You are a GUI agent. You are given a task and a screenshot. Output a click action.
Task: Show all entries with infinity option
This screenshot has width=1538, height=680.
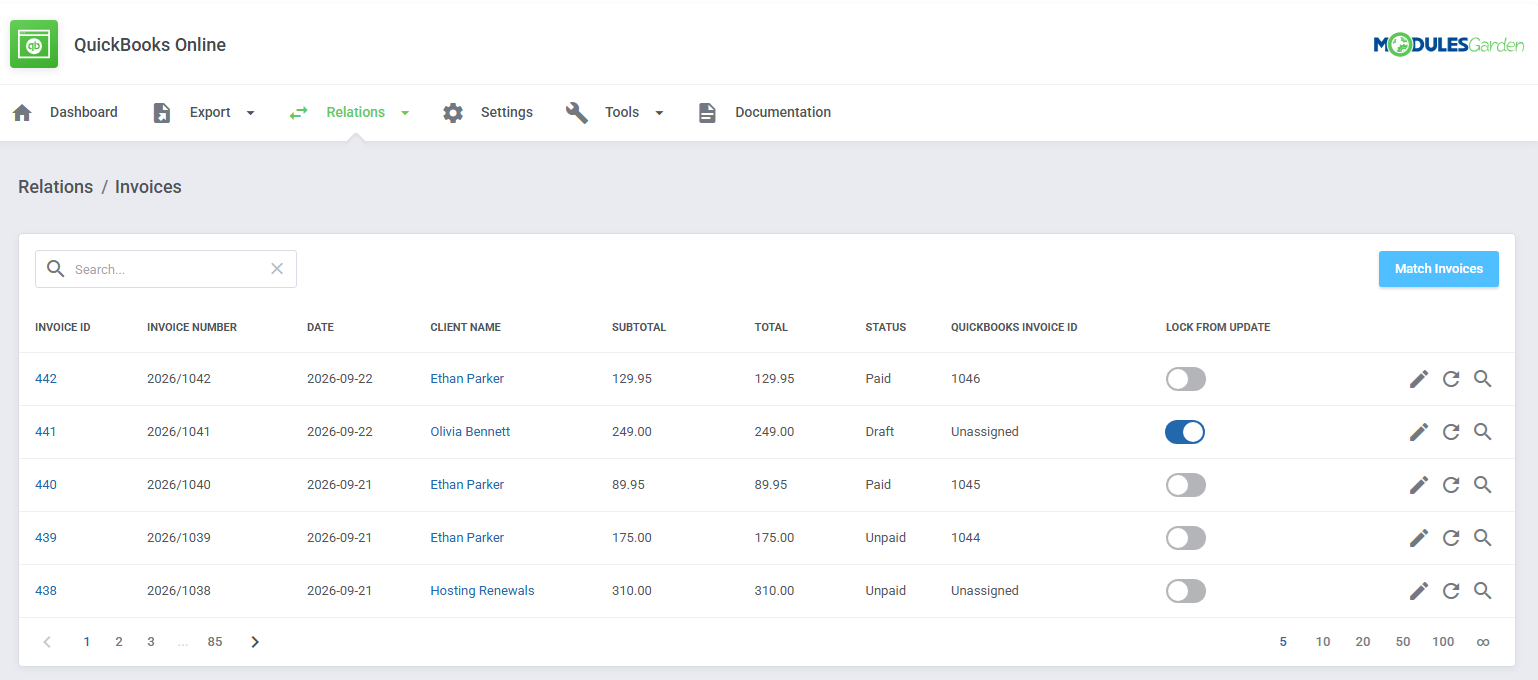click(1483, 642)
